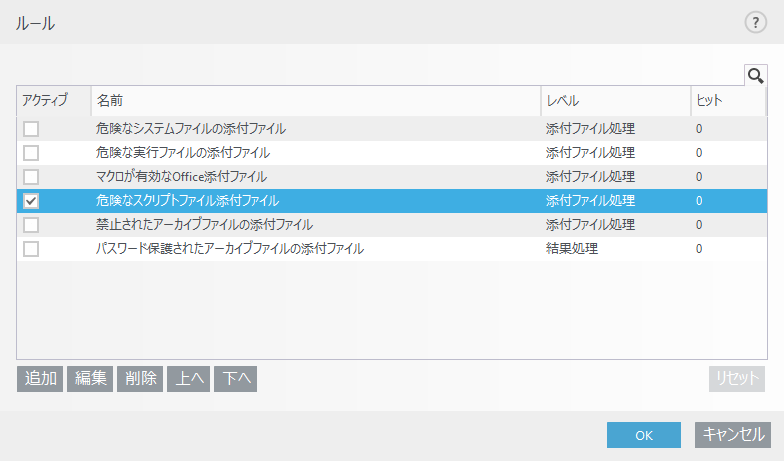
Task: Click the 編集 button
Action: pyautogui.click(x=90, y=378)
